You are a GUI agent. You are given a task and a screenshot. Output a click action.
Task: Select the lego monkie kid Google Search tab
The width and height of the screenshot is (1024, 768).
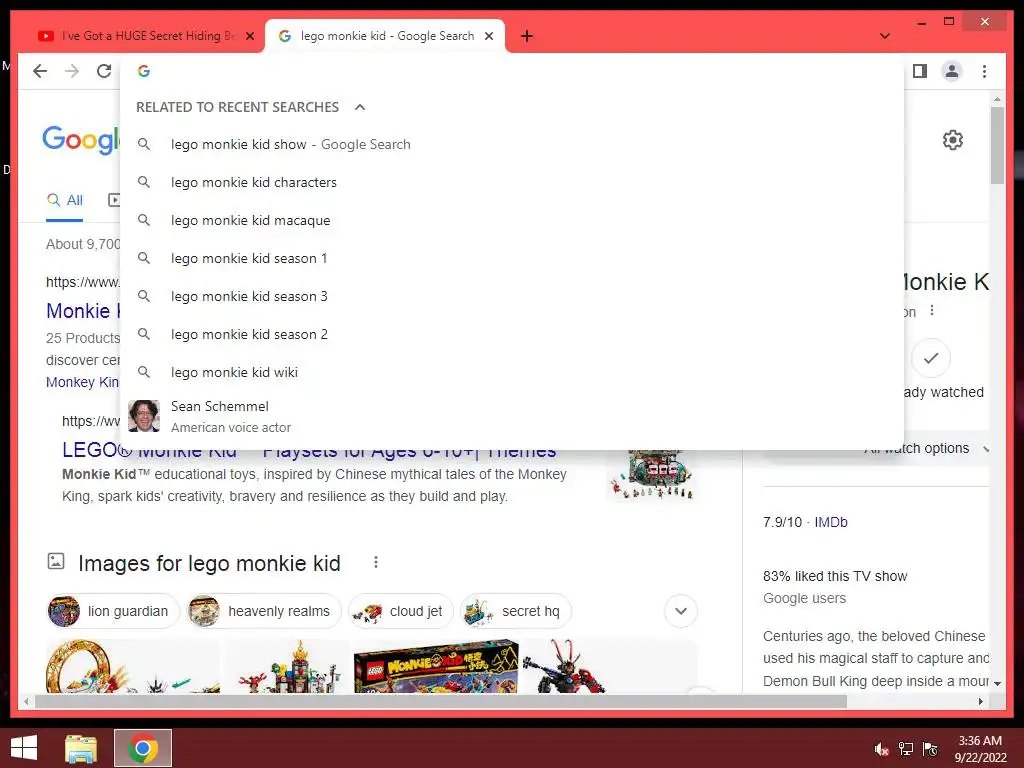[385, 36]
